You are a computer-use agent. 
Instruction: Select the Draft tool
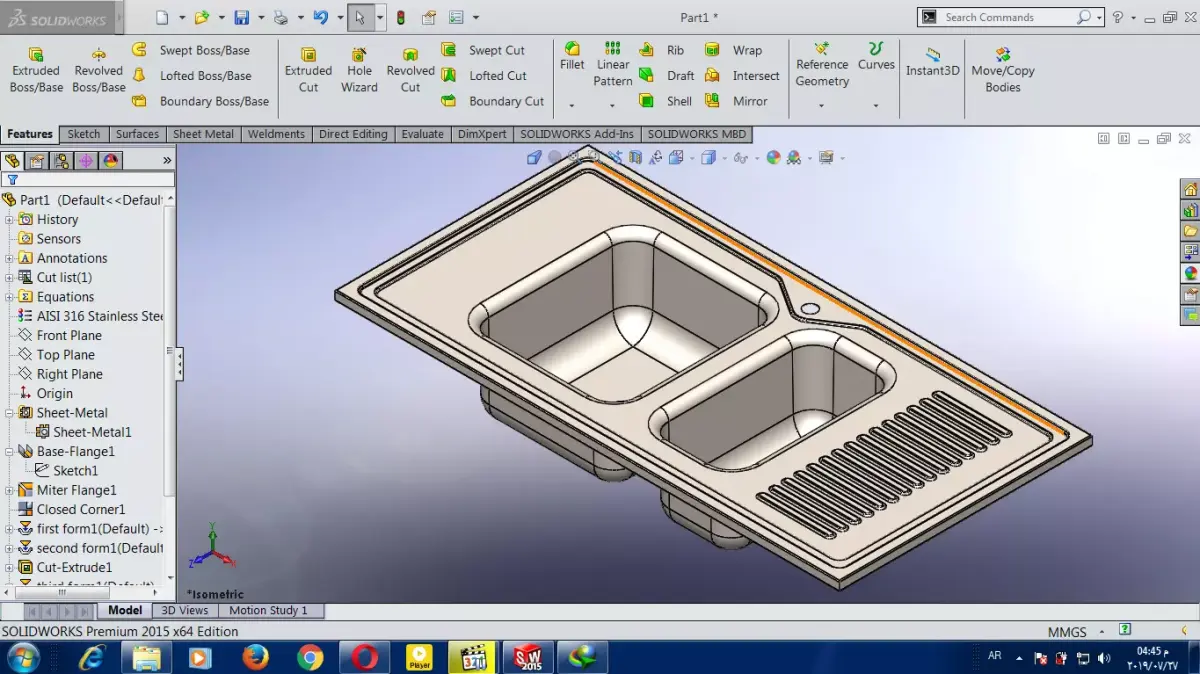coord(666,75)
